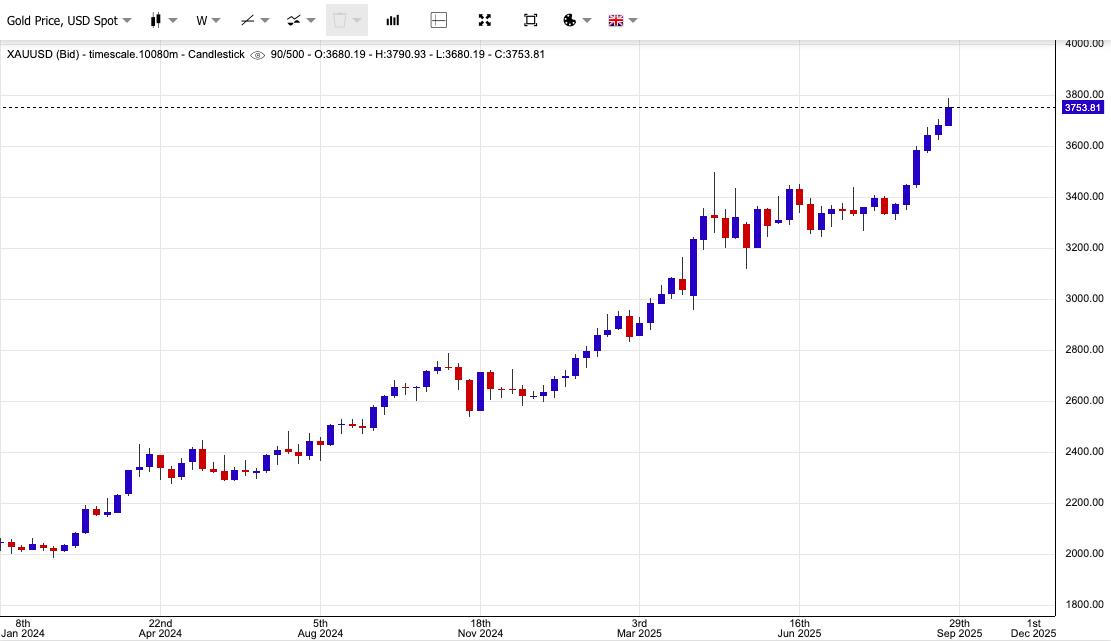This screenshot has width=1111, height=641.
Task: Expand the drawing tools dropdown arrow
Action: click(265, 21)
